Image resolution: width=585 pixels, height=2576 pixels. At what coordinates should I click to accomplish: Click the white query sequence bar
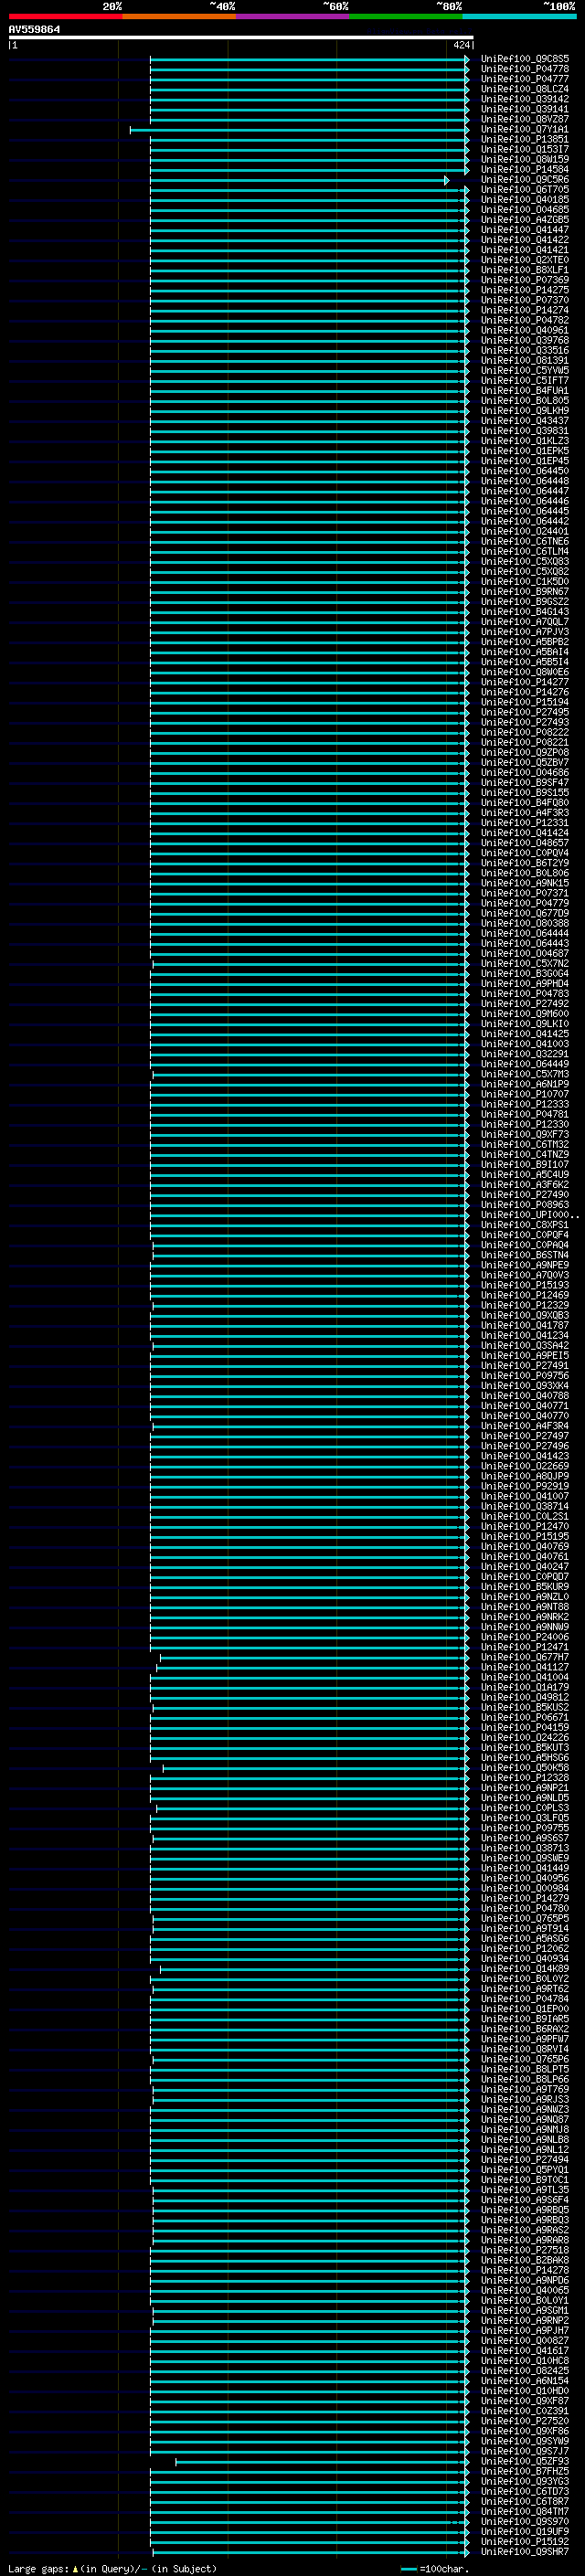click(x=241, y=38)
